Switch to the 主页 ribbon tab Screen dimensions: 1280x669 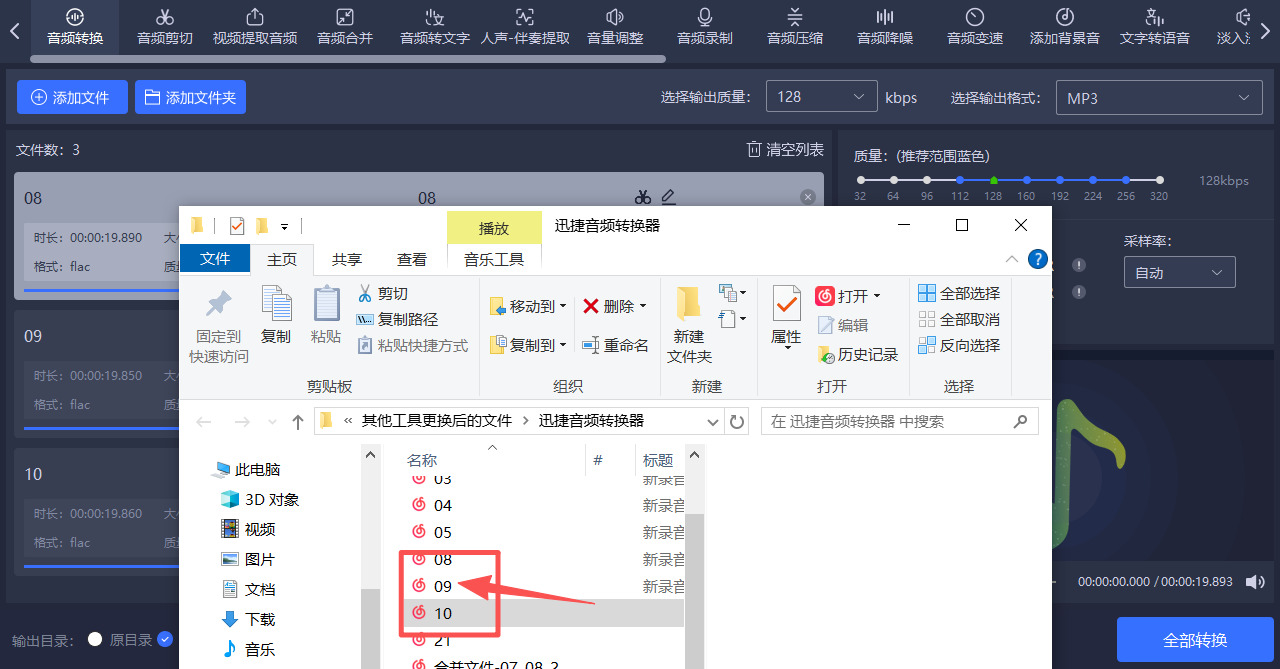(282, 259)
